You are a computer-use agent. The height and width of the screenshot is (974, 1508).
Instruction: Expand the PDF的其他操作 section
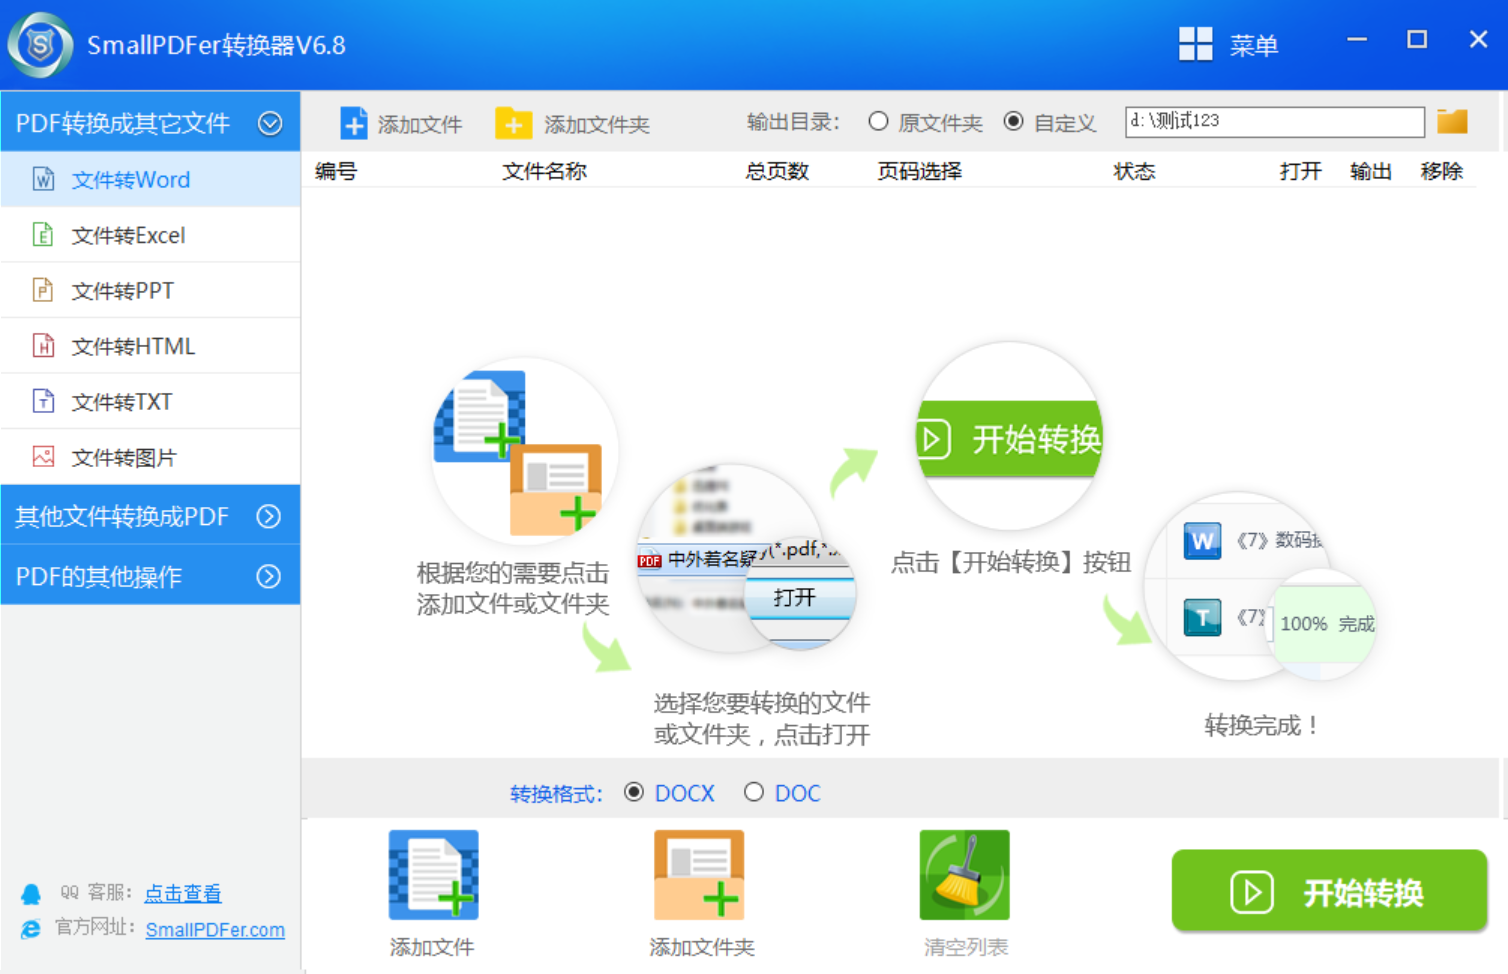(x=268, y=575)
